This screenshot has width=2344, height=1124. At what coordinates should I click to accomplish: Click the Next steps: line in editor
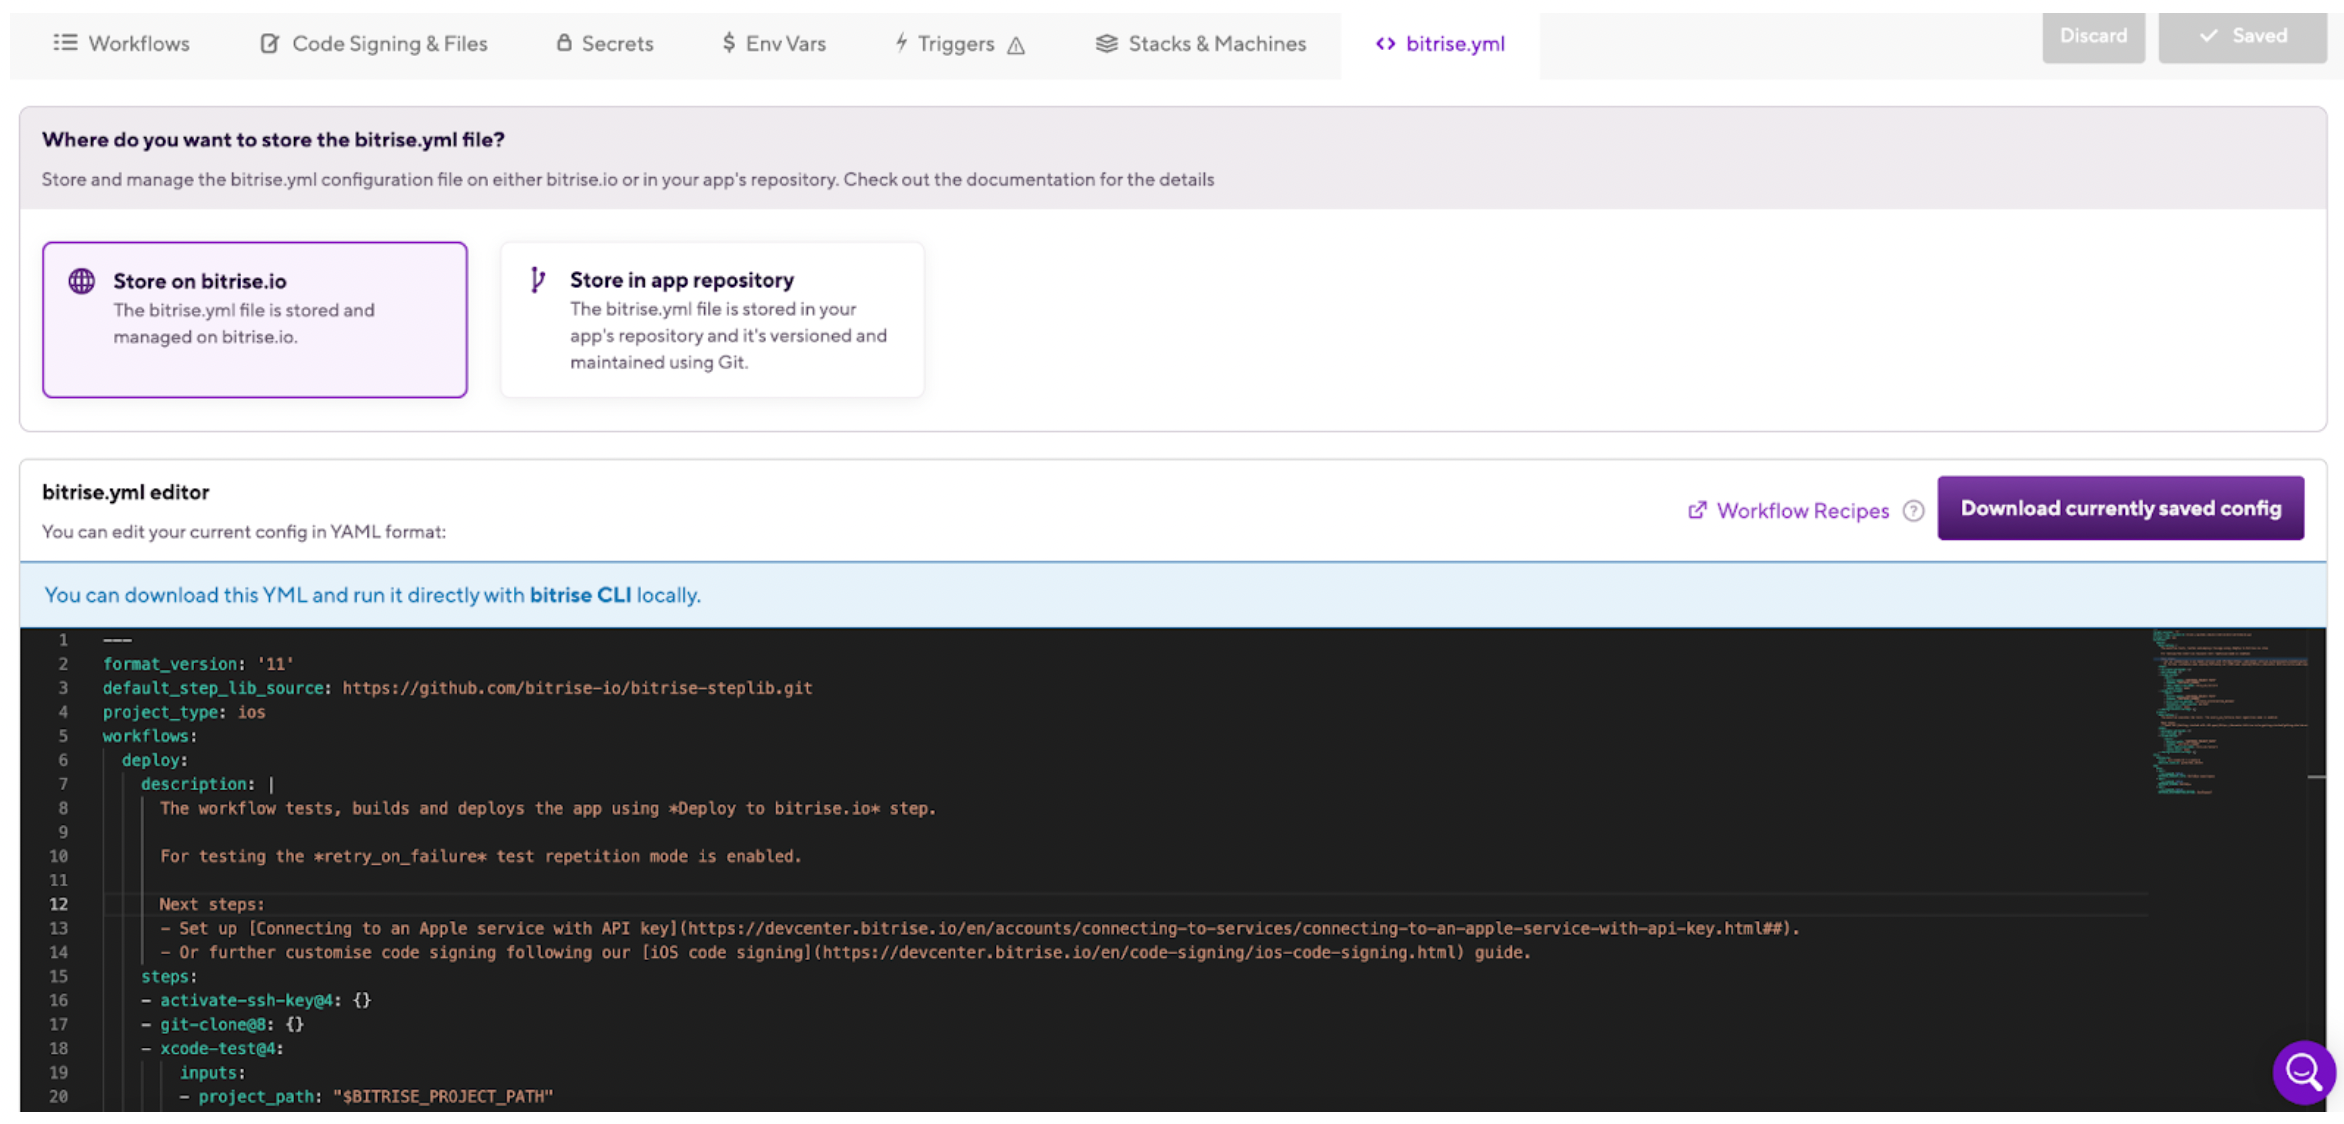point(212,904)
